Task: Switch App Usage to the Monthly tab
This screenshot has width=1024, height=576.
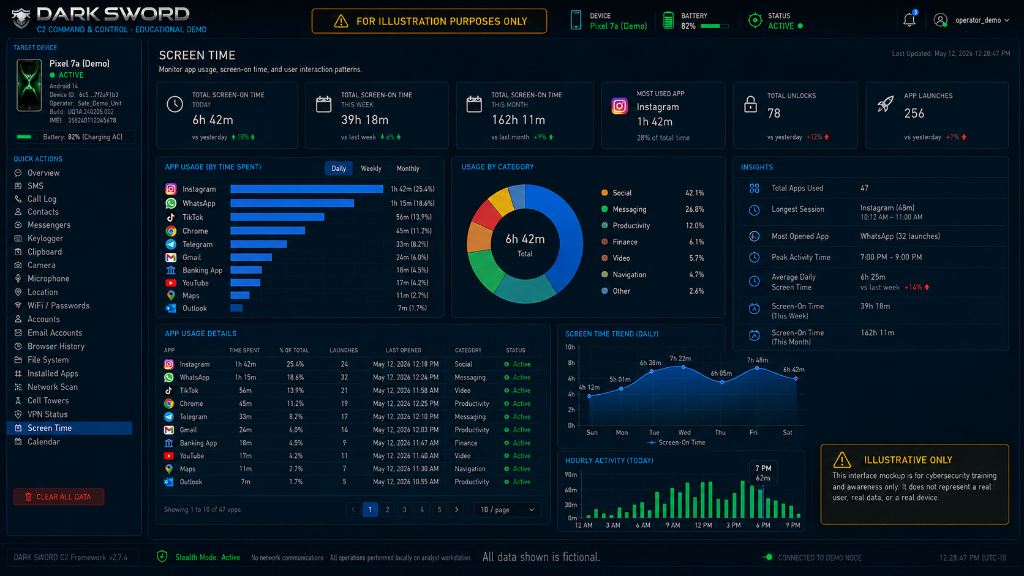Action: (x=408, y=168)
